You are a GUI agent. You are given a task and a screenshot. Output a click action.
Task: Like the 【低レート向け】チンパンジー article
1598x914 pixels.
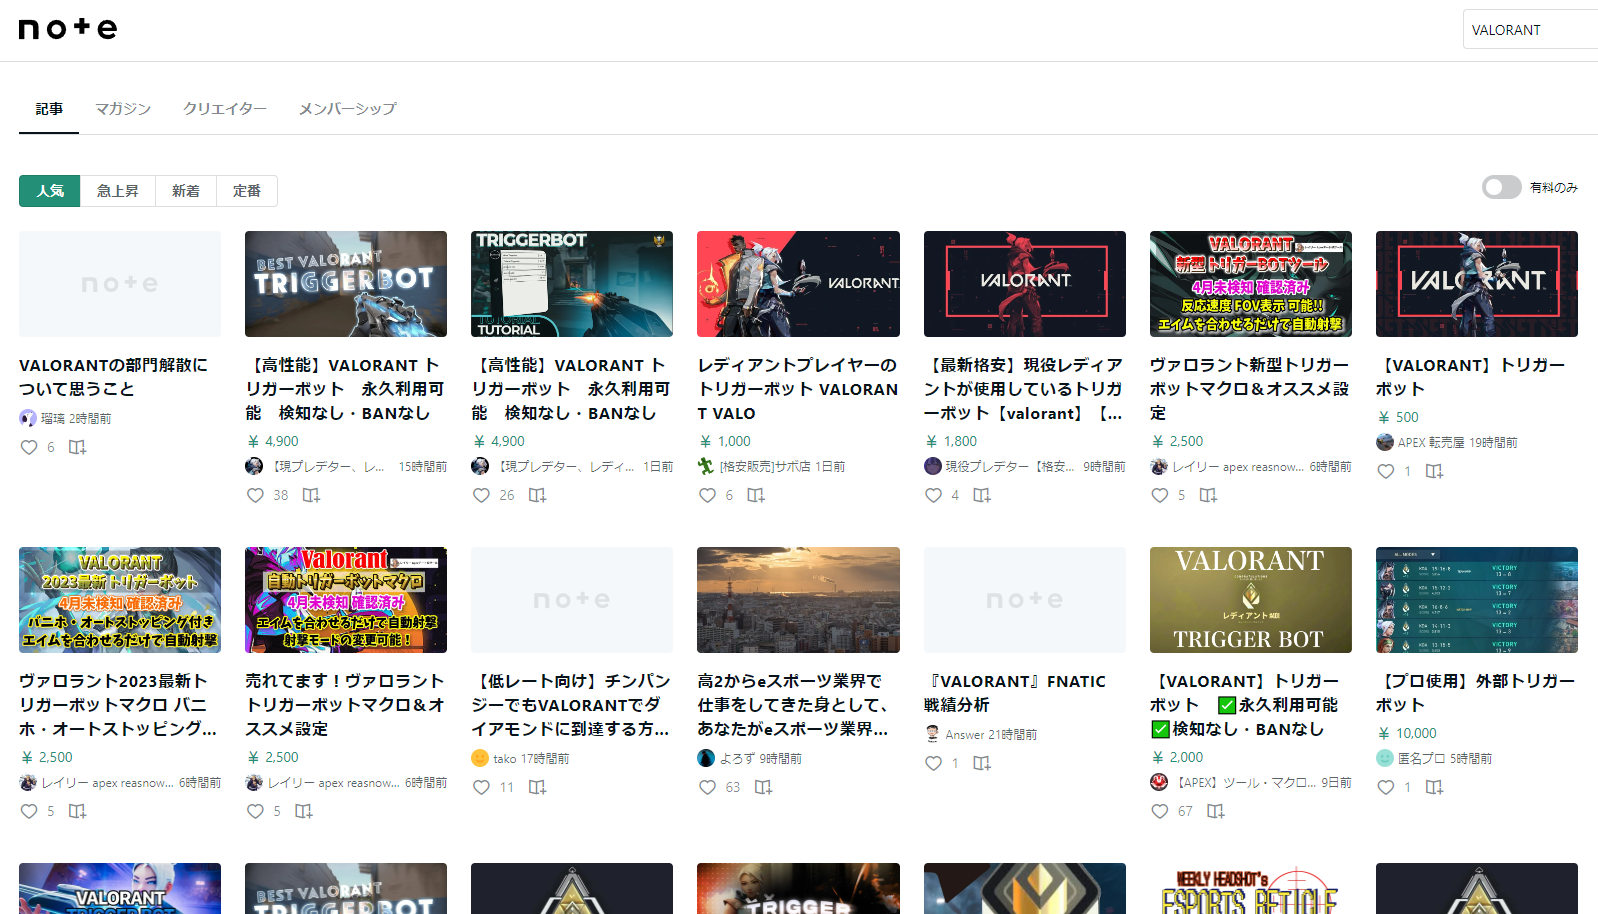click(x=481, y=787)
